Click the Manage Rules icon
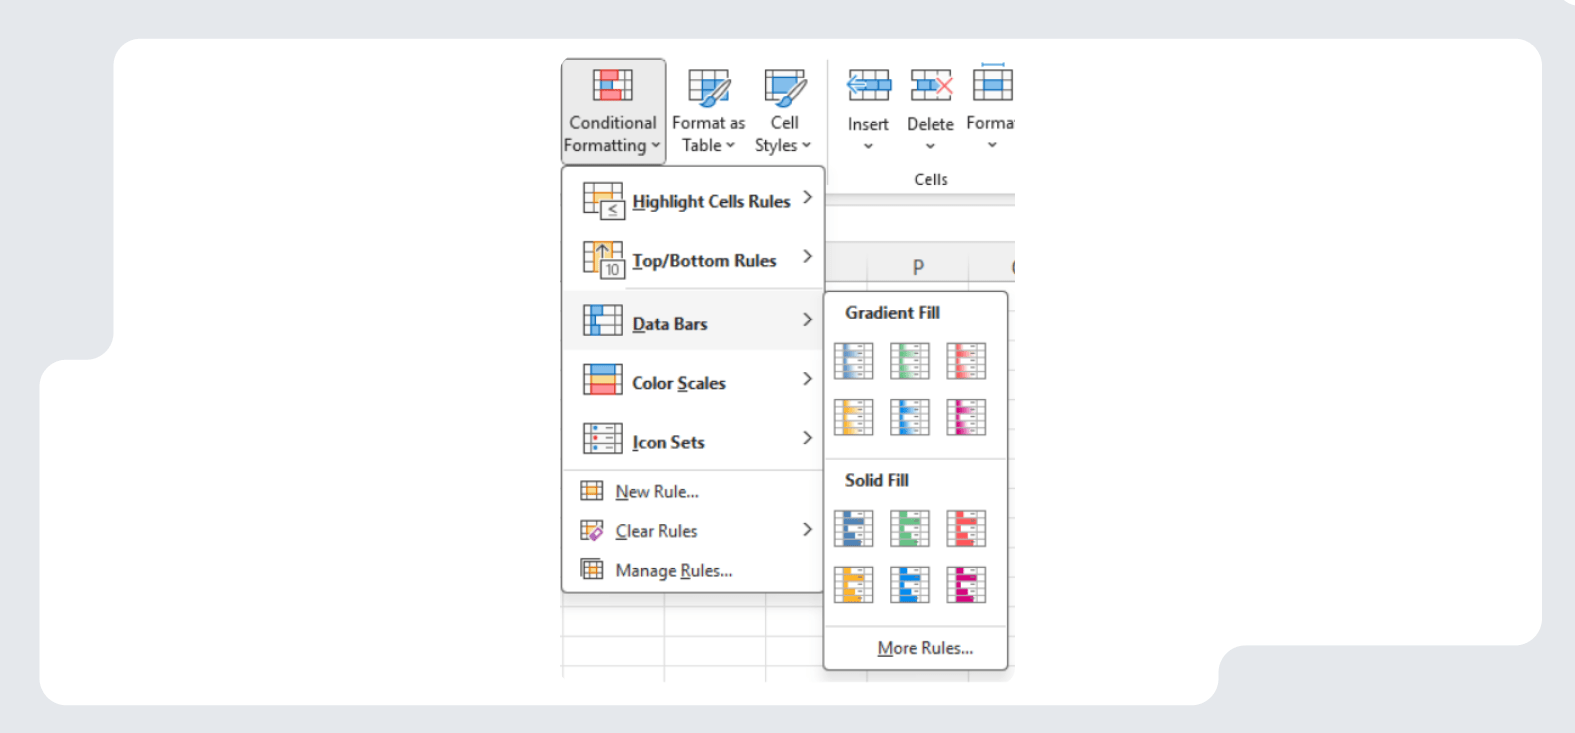 (592, 570)
